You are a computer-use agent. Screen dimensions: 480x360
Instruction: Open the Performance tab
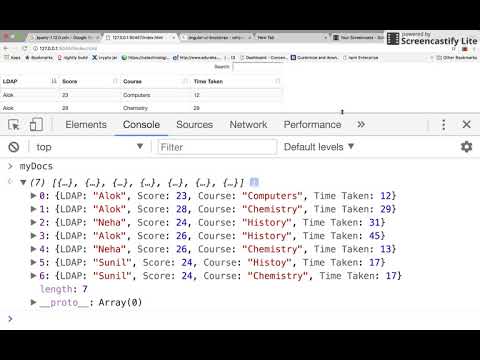coord(312,125)
